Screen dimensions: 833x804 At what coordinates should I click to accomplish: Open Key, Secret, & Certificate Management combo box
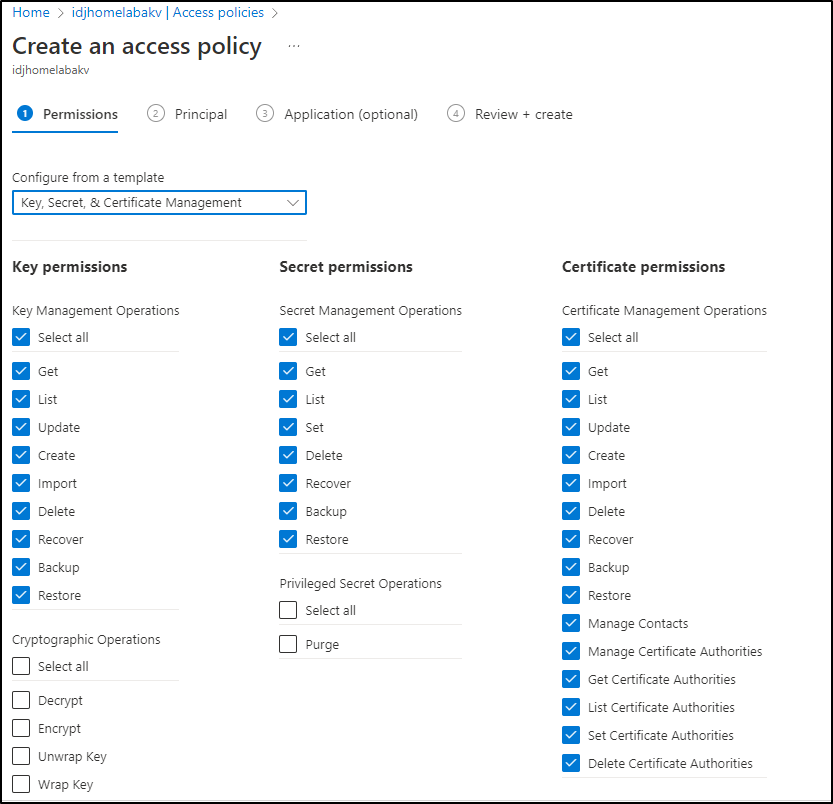[159, 202]
